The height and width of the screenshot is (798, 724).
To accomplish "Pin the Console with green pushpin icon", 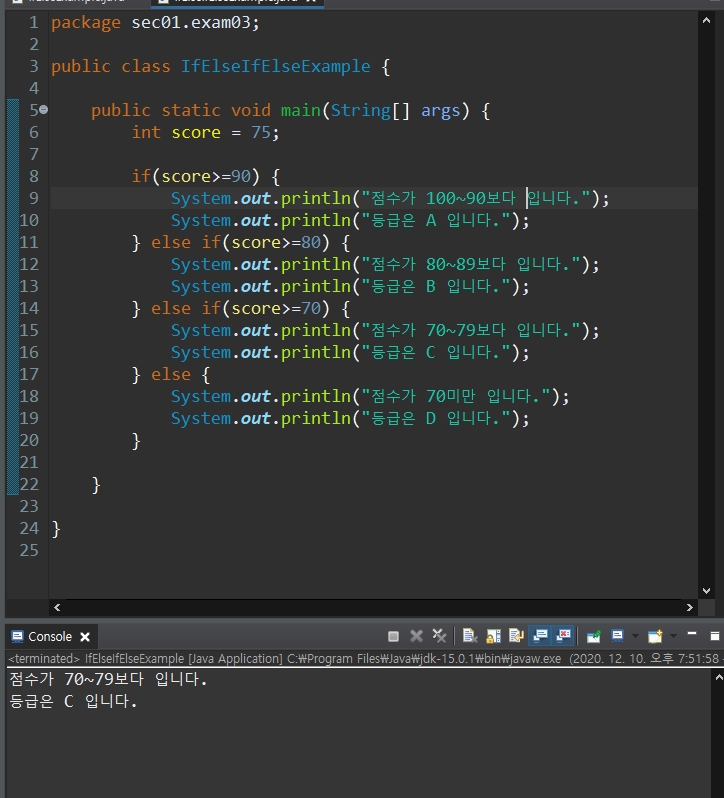I will [593, 636].
